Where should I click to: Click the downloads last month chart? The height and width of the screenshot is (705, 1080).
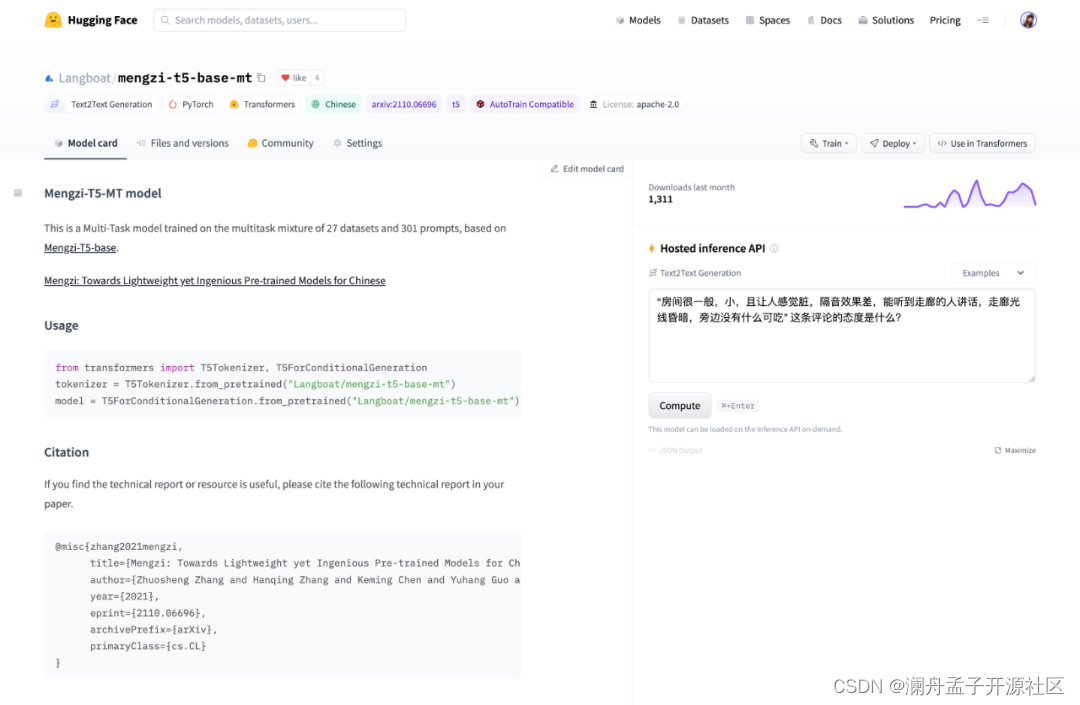click(x=970, y=193)
